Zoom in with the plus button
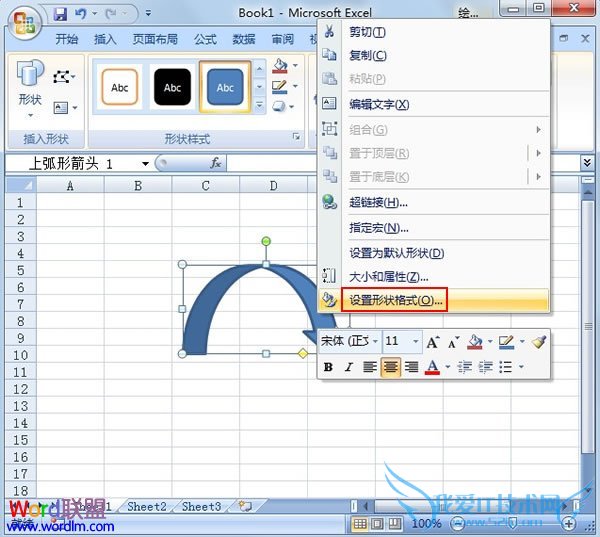 coord(569,523)
